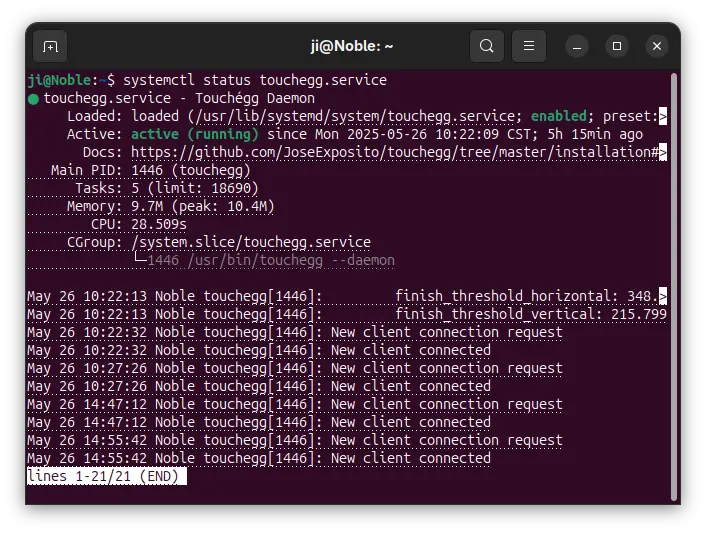The height and width of the screenshot is (533, 706).
Task: Click the green 'enabled' text
Action: (x=559, y=116)
